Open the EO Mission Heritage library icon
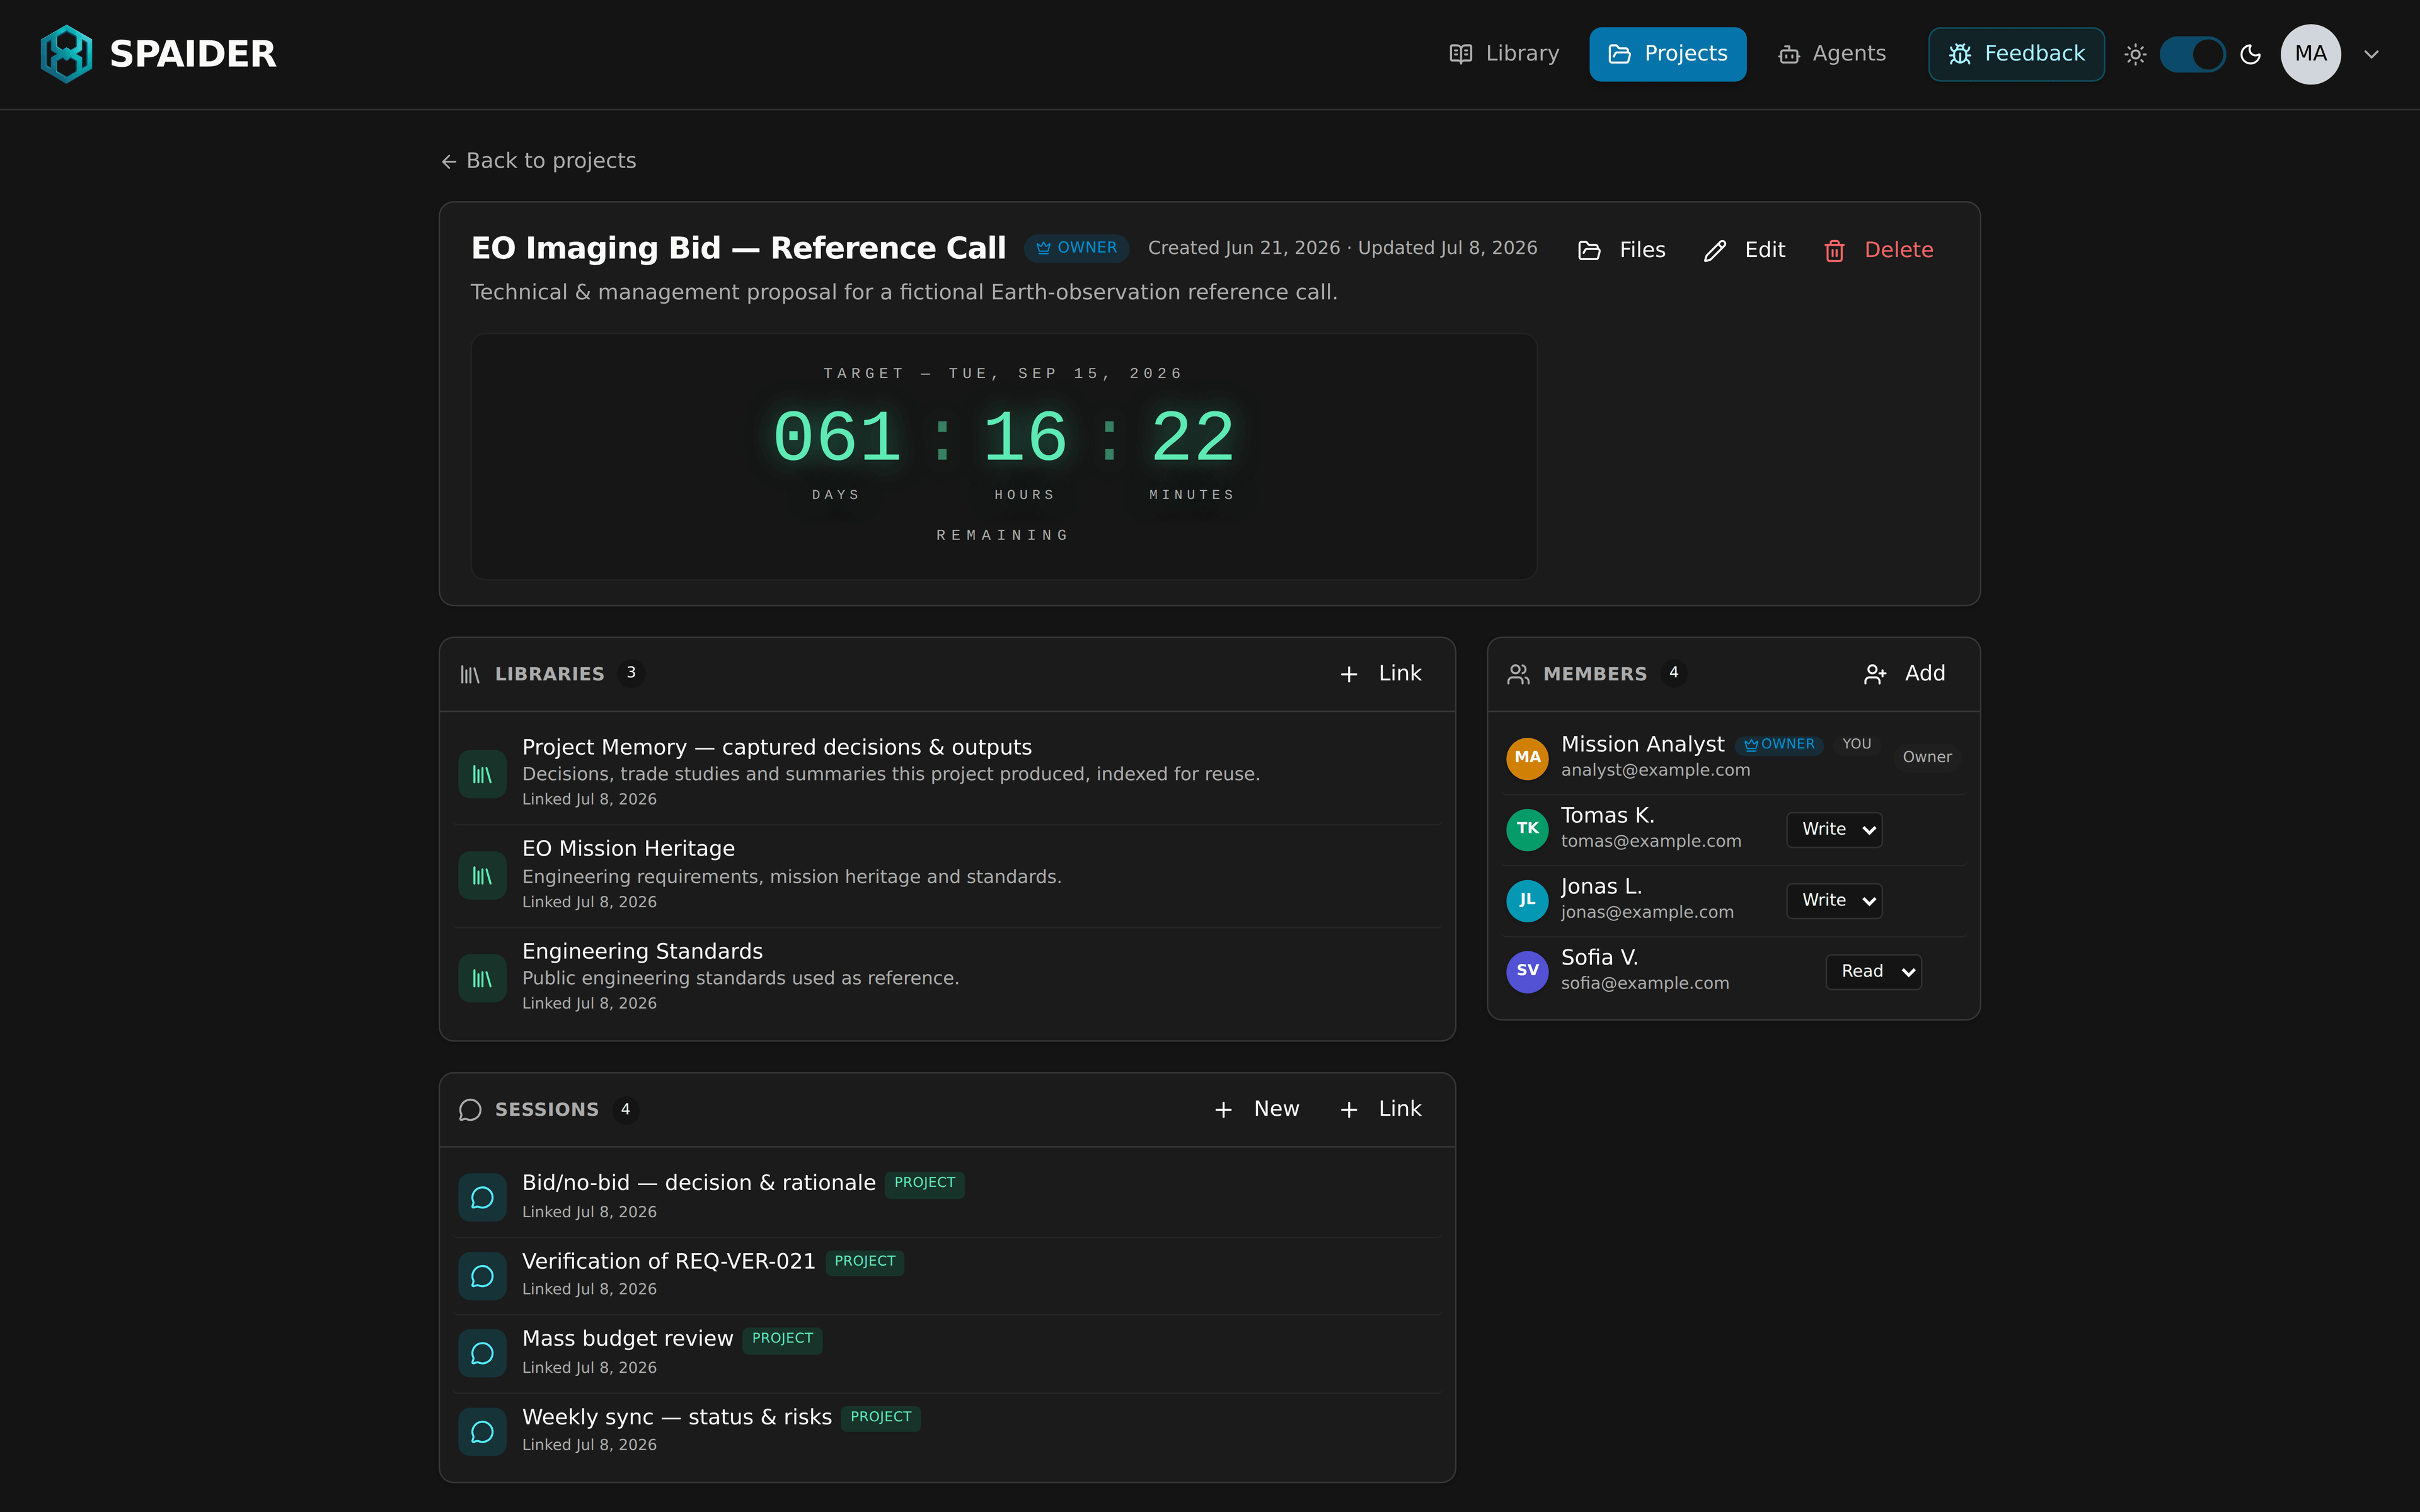Viewport: 2420px width, 1512px height. click(482, 876)
